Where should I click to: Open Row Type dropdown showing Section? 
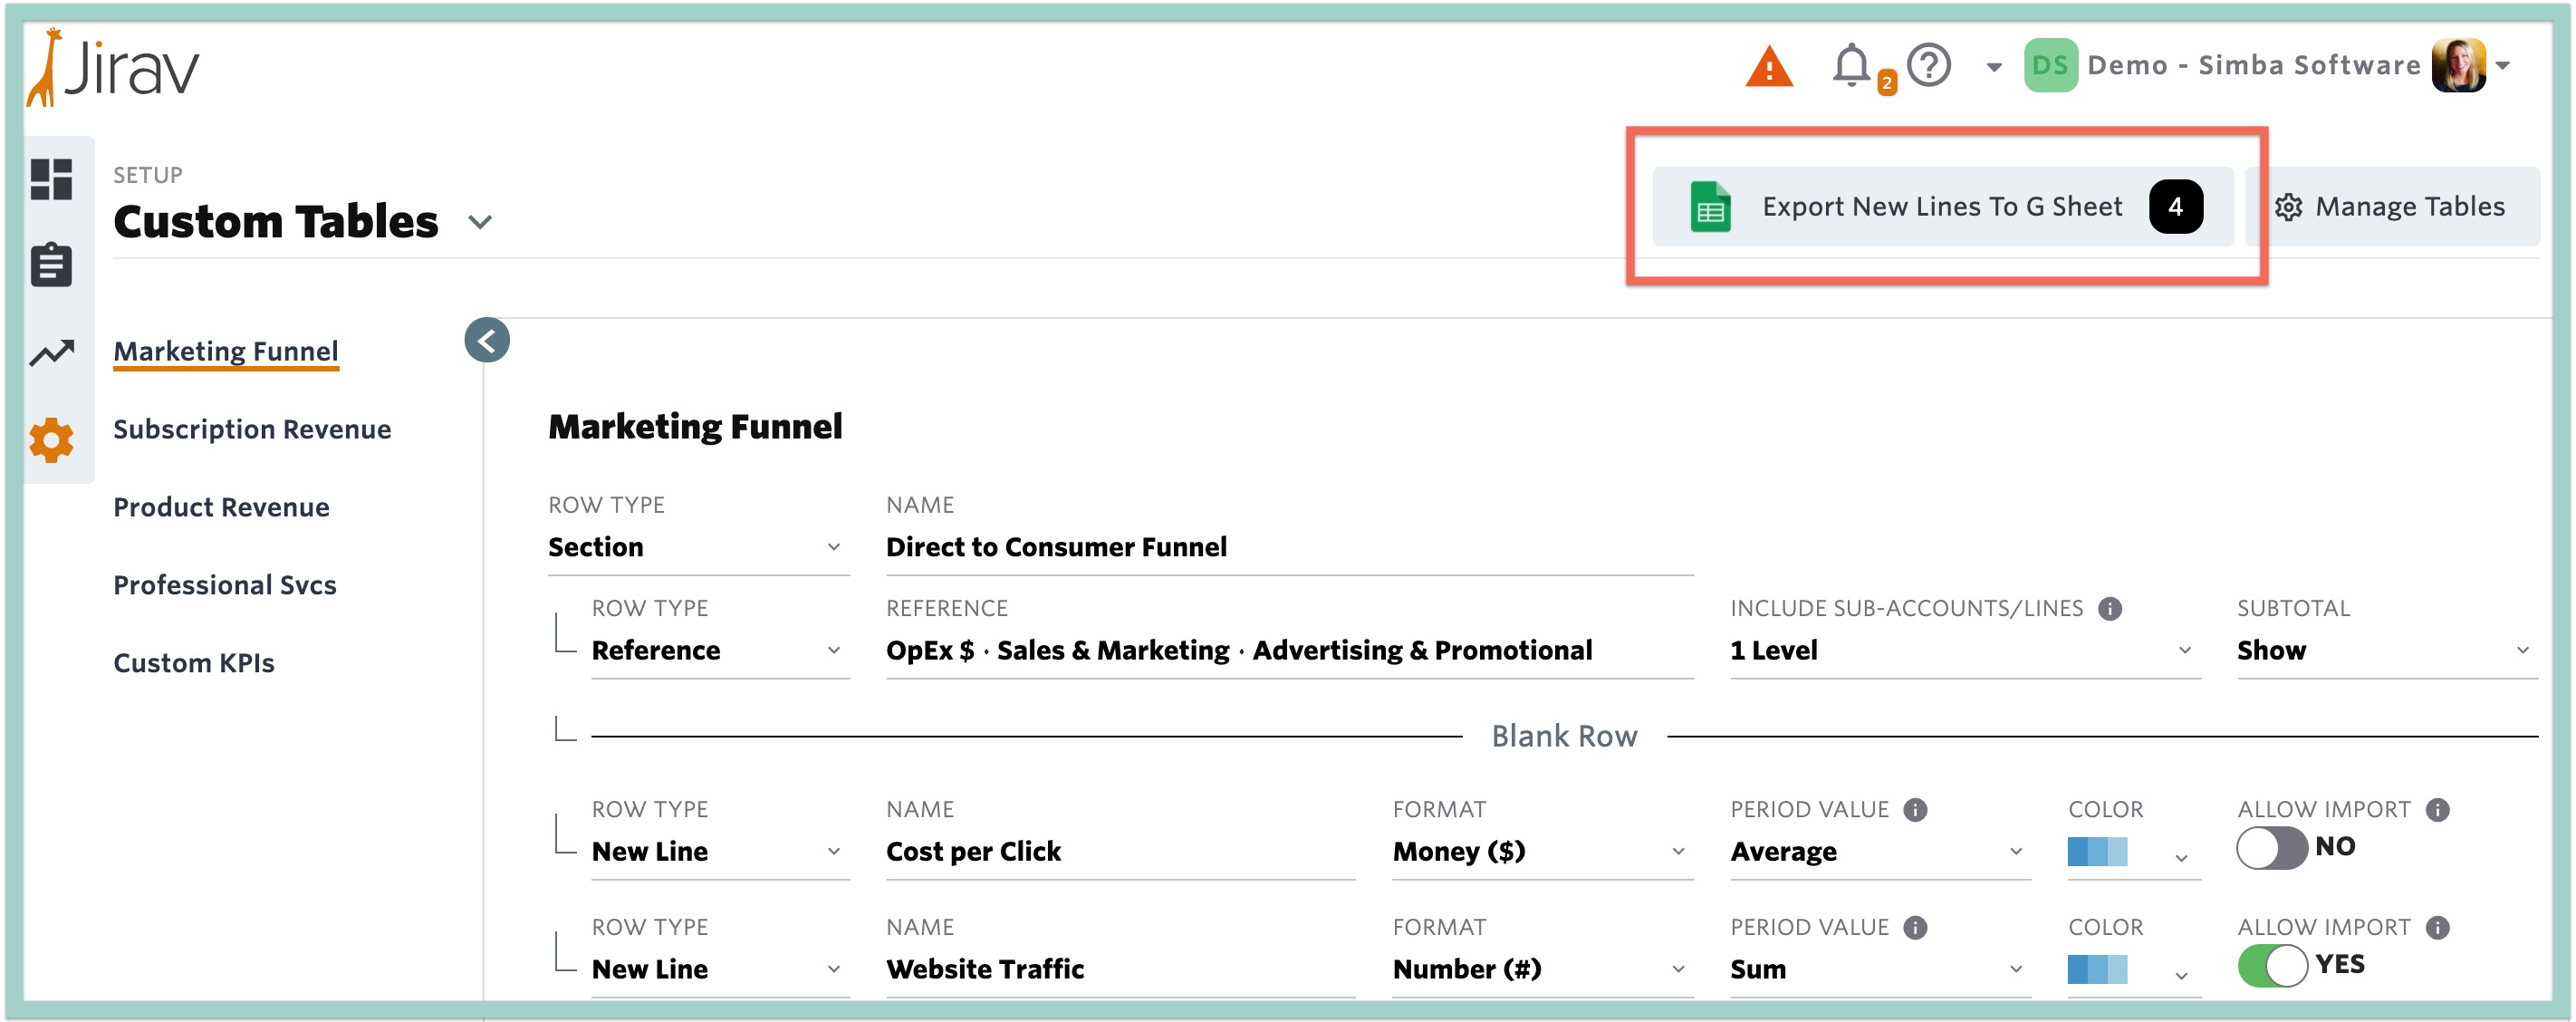698,547
